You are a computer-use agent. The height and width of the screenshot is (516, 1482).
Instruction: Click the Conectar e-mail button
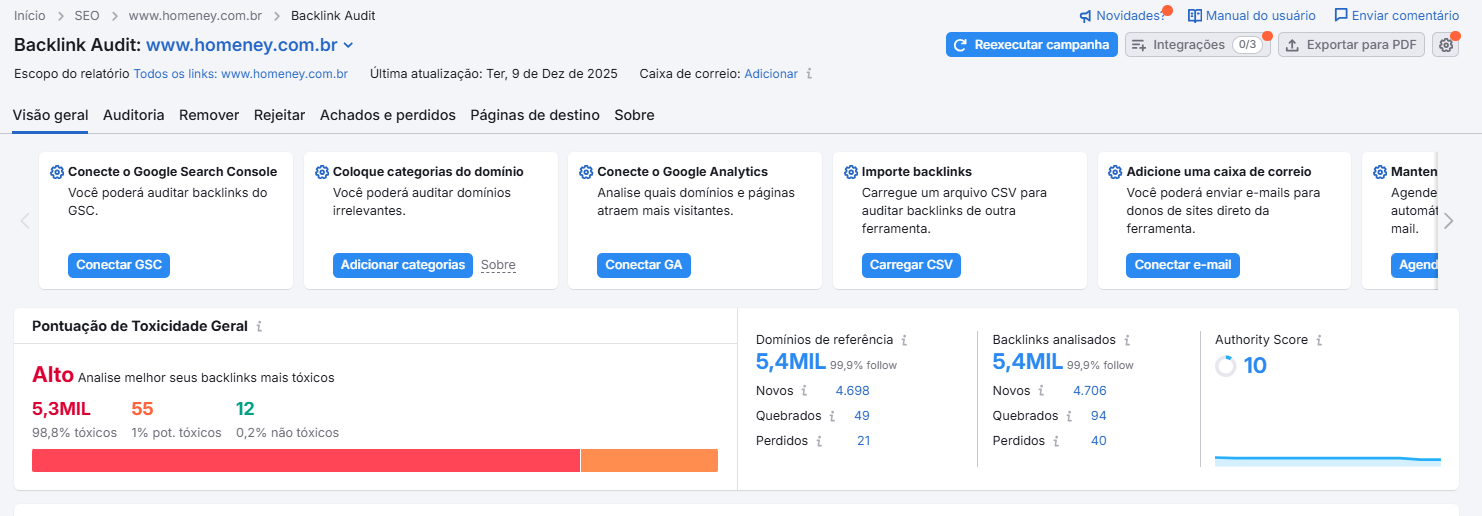click(x=1183, y=265)
